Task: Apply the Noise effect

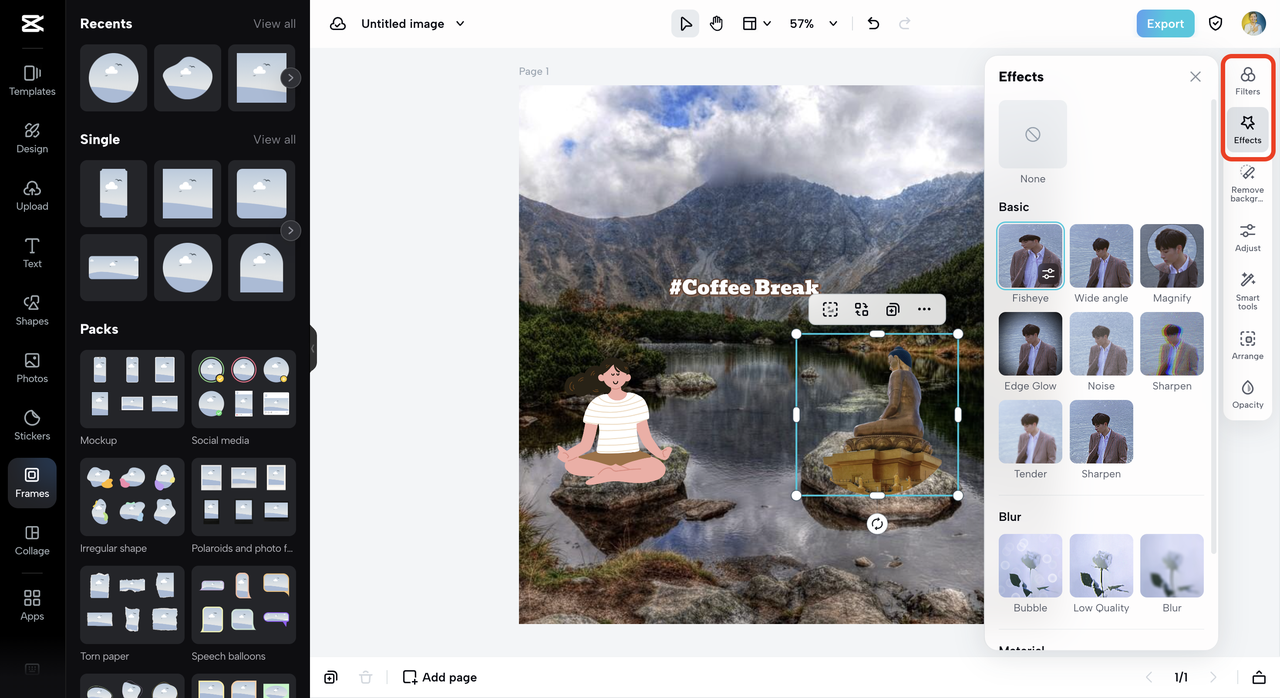Action: click(x=1101, y=344)
